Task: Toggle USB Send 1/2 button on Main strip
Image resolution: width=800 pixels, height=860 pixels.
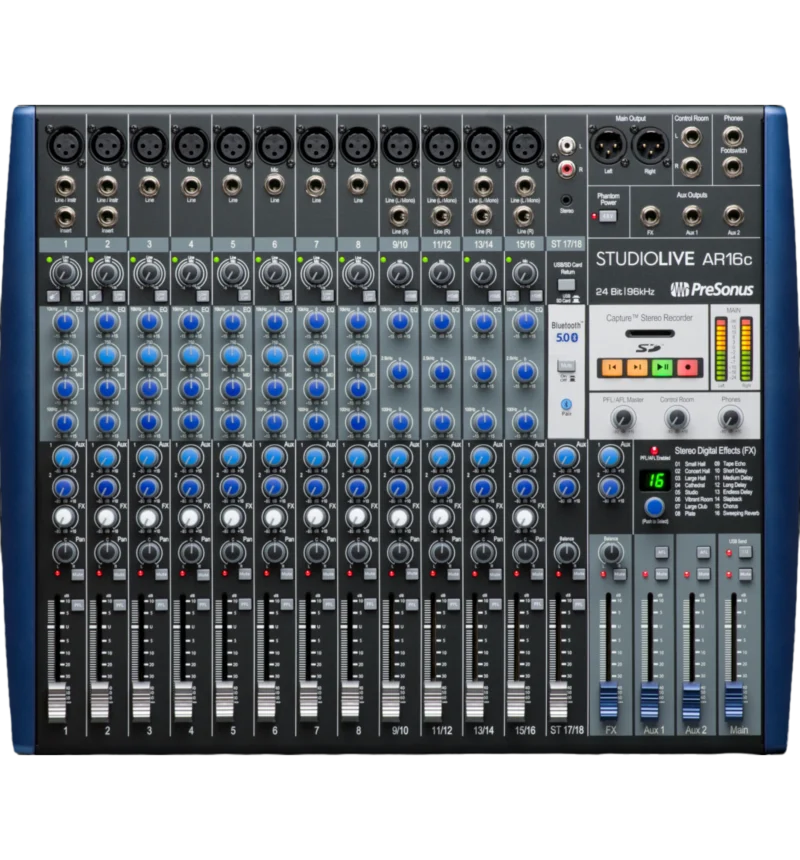Action: tap(745, 553)
